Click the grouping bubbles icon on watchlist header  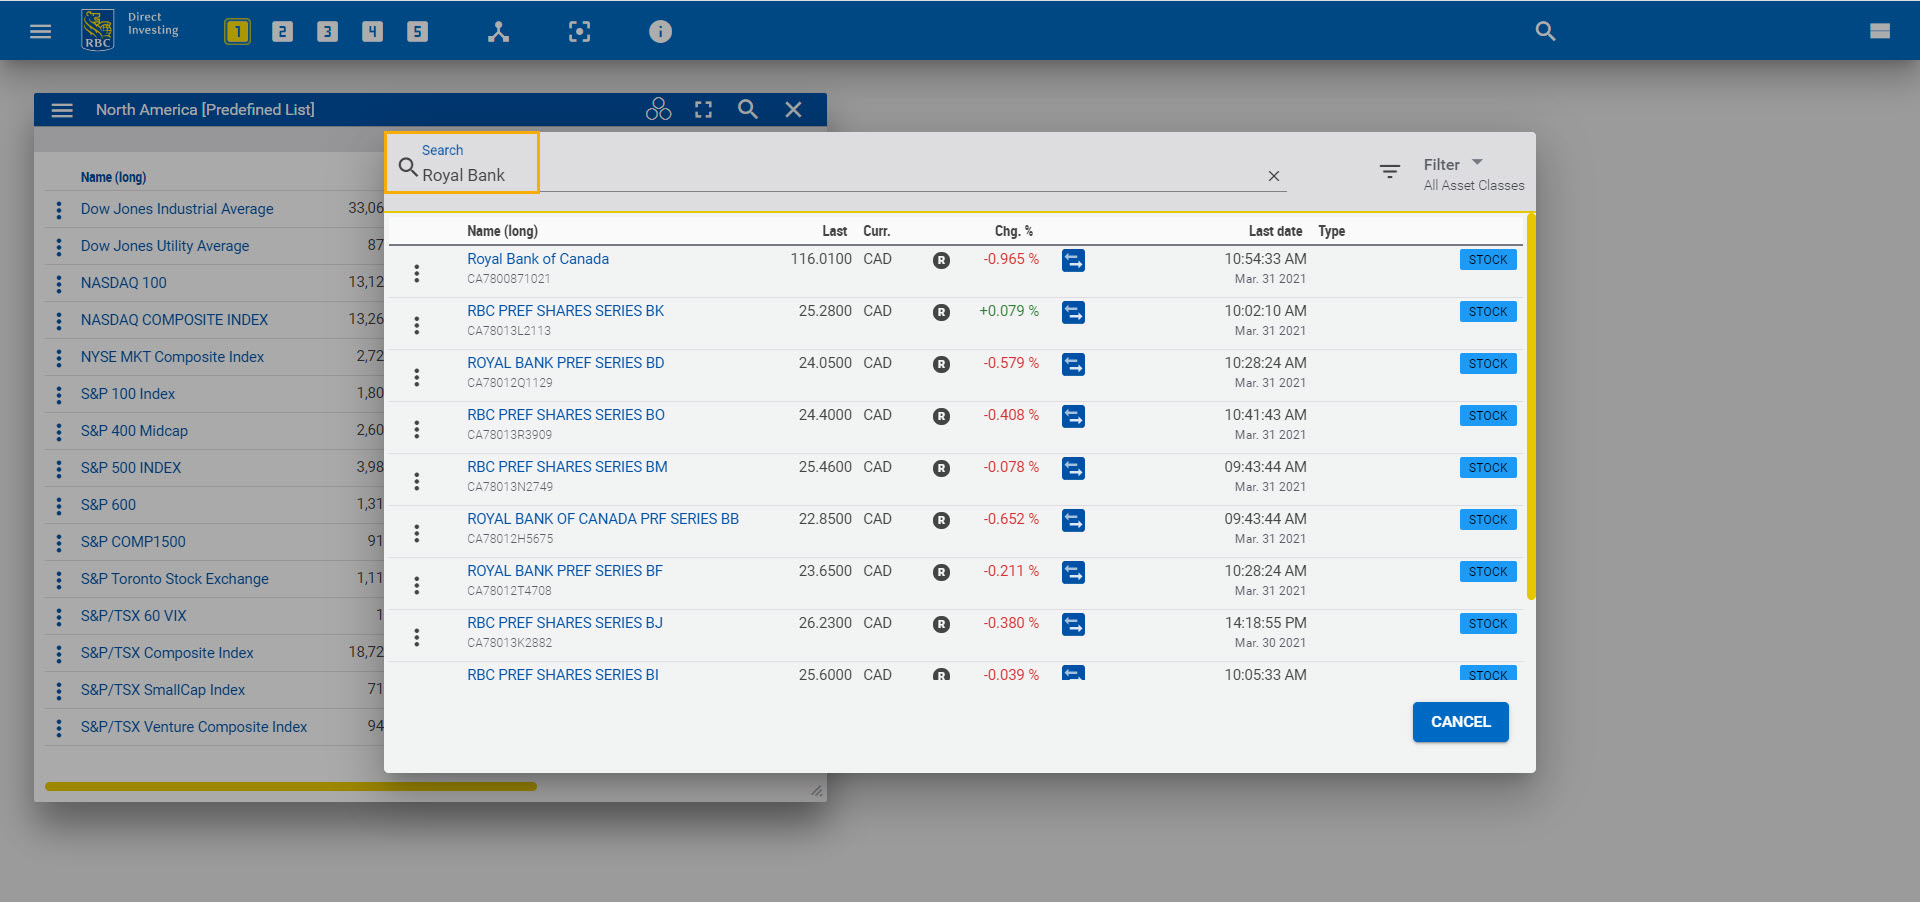pyautogui.click(x=658, y=109)
